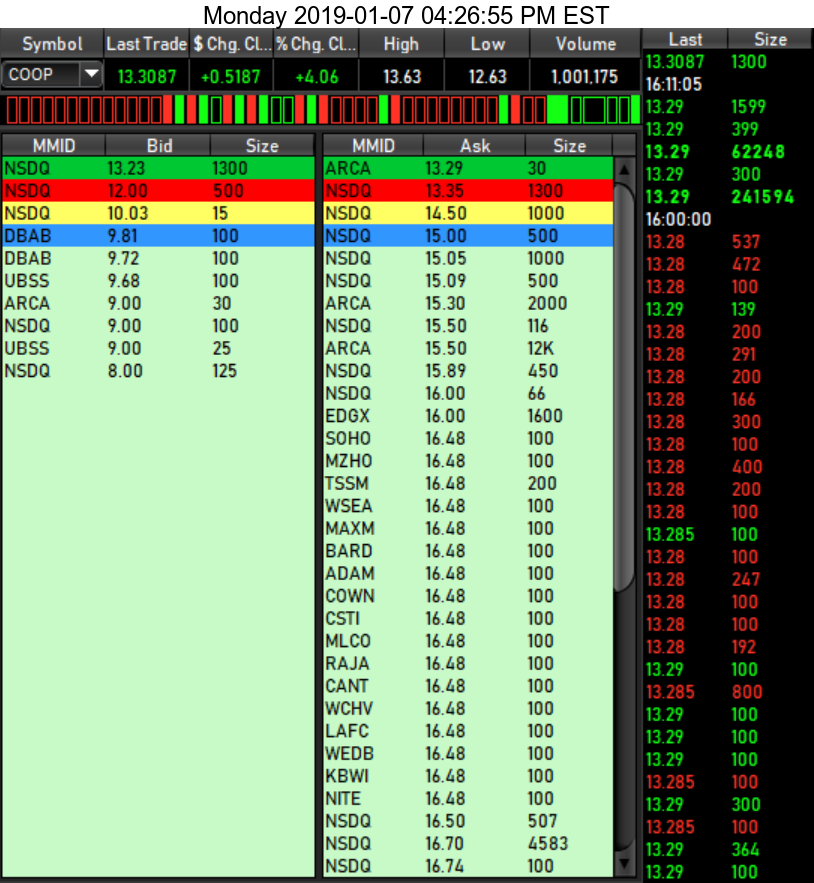Select the NSDQ bid at 13.23
Viewport: 814px width, 883px height.
pyautogui.click(x=158, y=168)
